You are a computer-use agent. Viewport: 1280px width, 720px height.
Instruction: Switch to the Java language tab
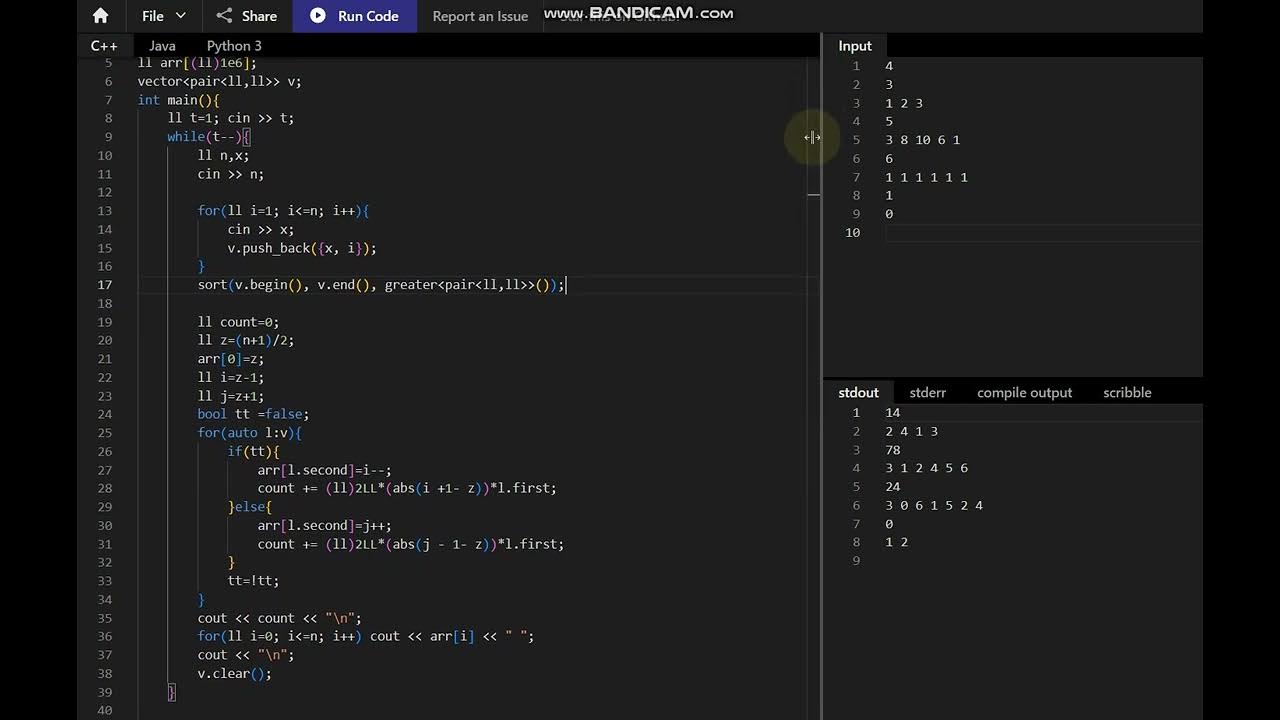click(x=162, y=46)
